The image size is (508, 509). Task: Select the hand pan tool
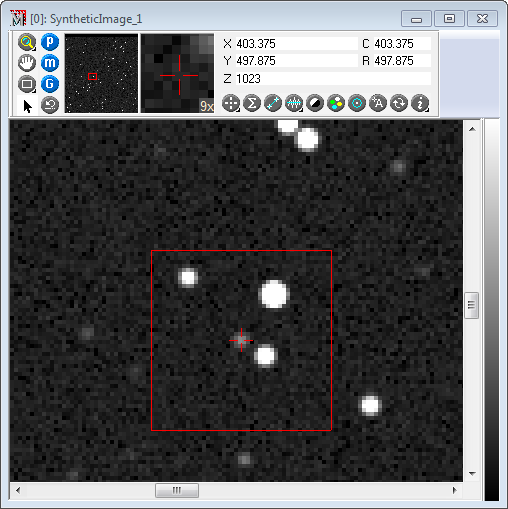pos(27,63)
